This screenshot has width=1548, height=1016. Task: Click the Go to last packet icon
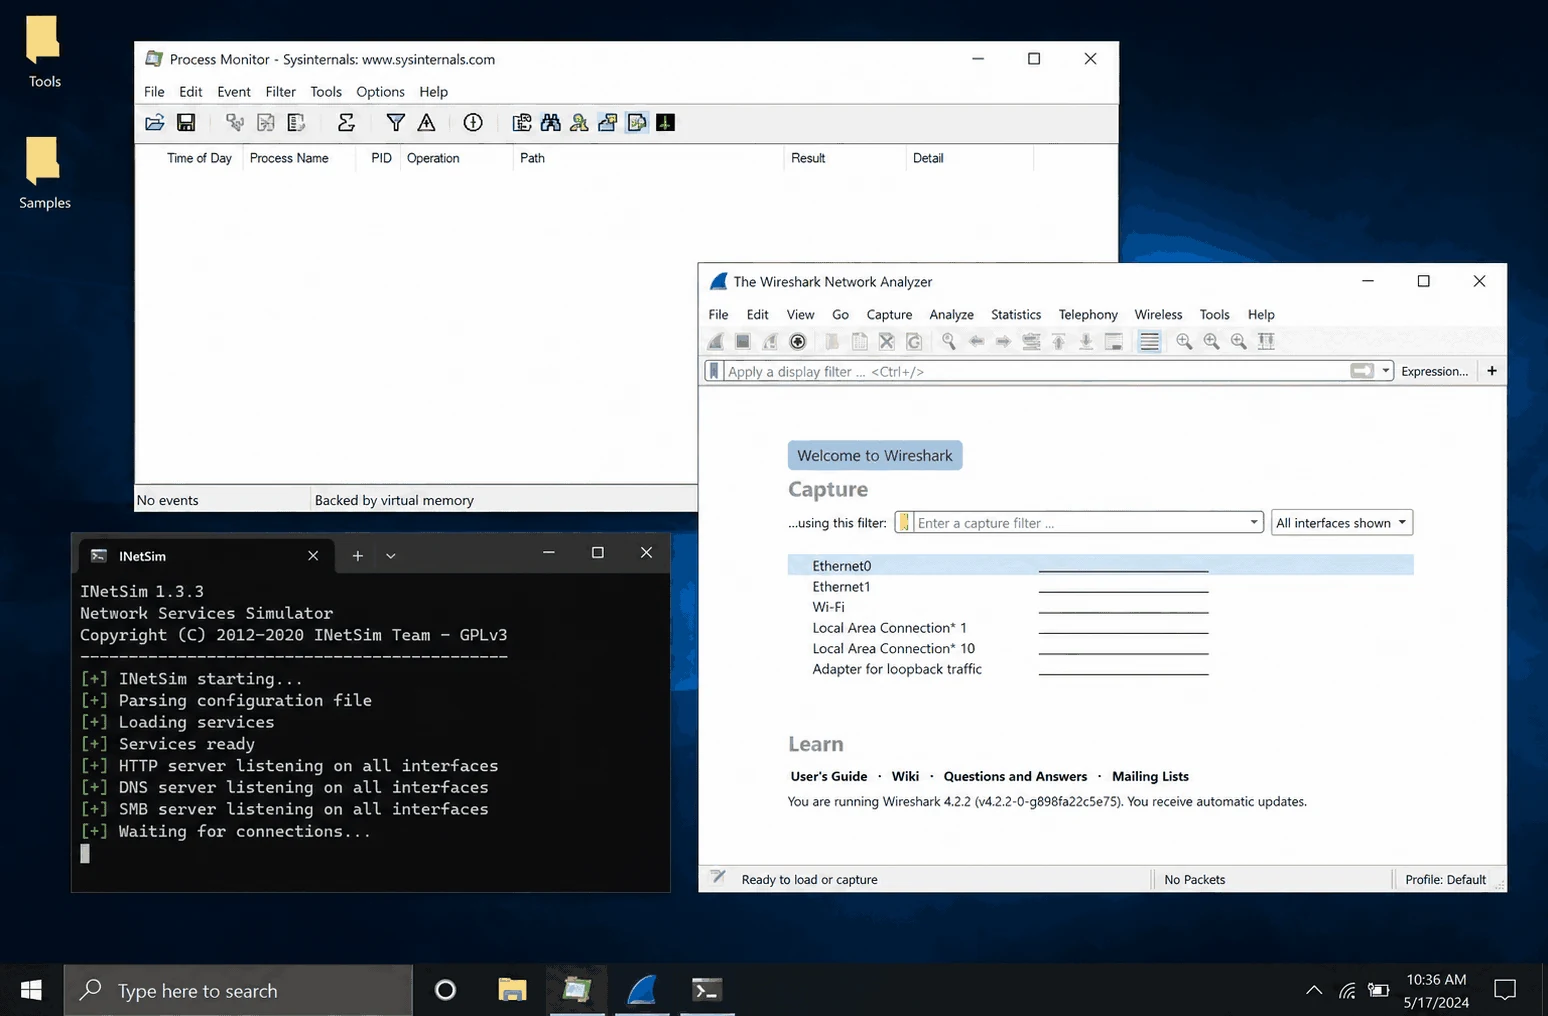click(1086, 341)
